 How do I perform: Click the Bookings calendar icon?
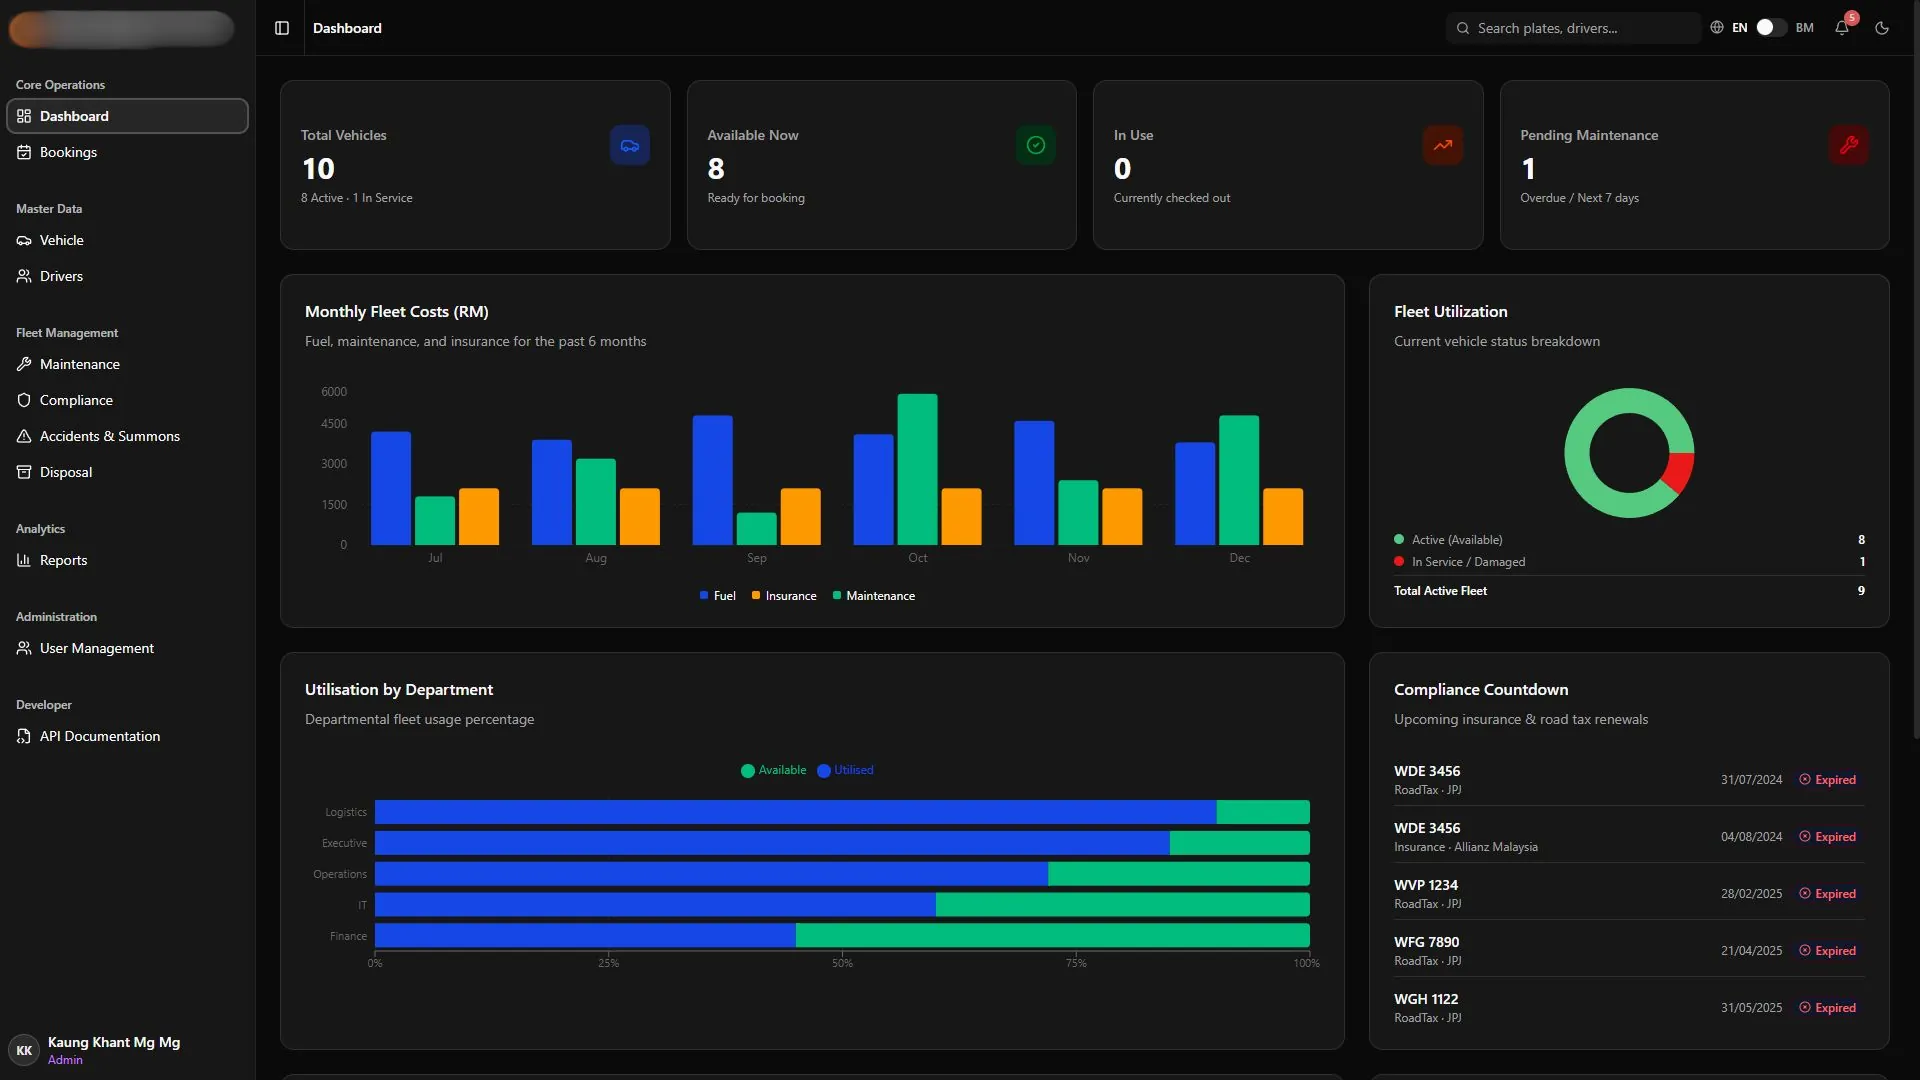coord(24,152)
